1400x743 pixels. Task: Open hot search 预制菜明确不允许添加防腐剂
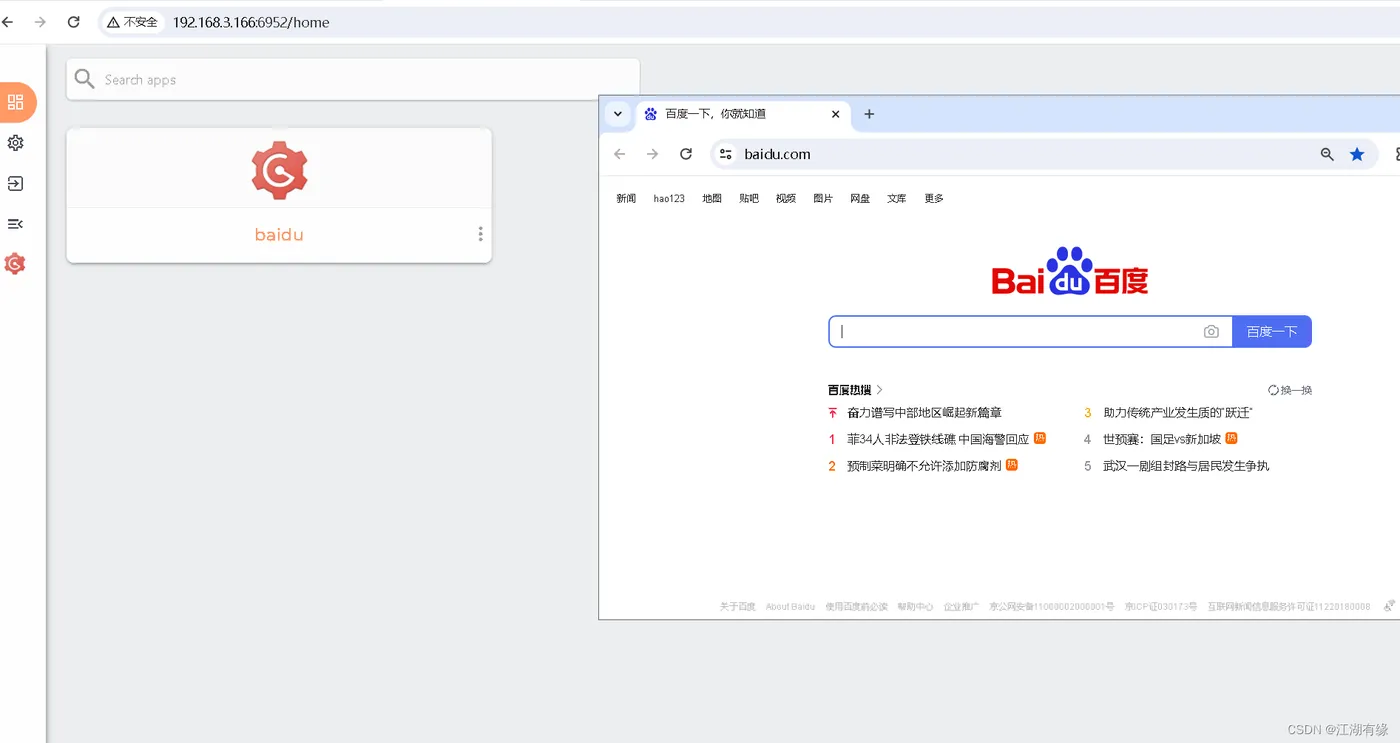pos(924,466)
